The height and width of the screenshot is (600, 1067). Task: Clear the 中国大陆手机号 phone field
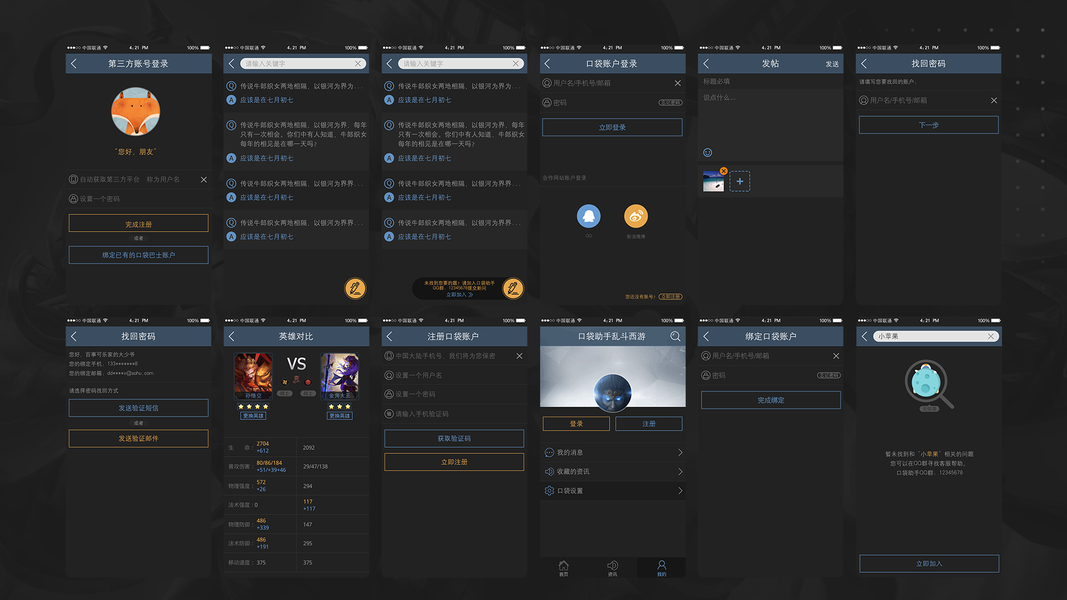519,356
